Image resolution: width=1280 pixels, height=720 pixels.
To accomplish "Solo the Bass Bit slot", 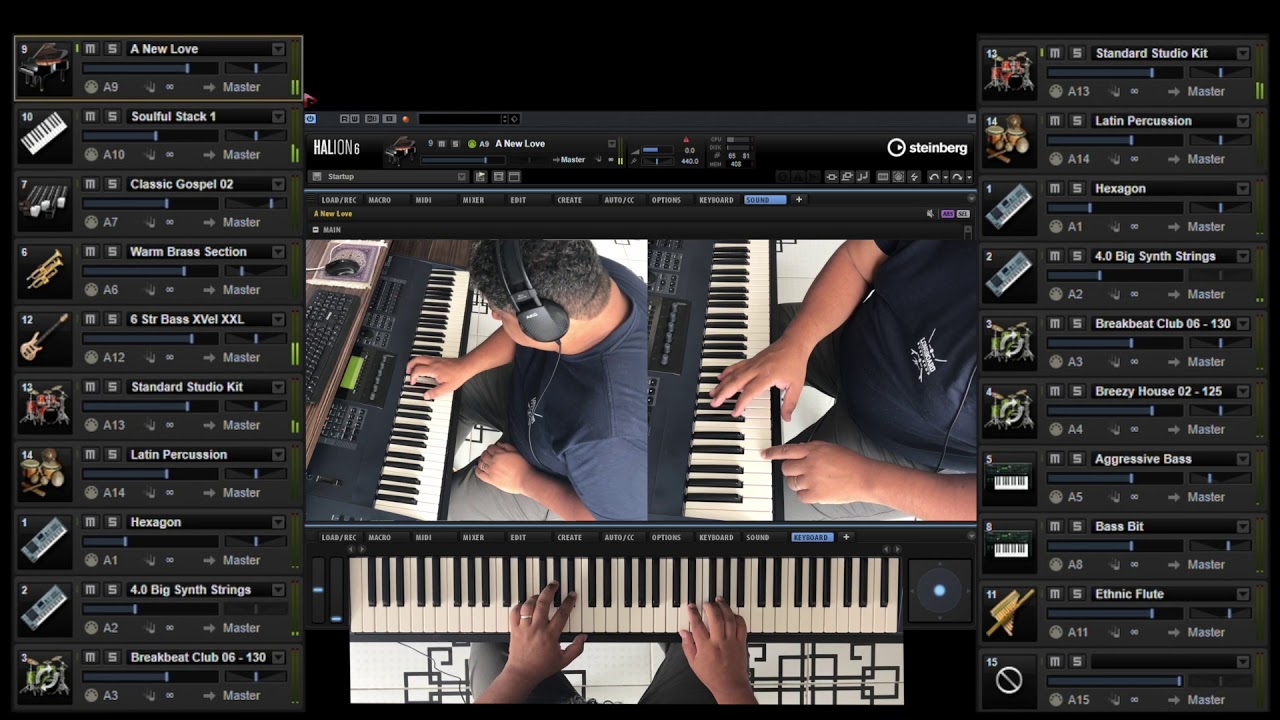I will click(x=1076, y=526).
